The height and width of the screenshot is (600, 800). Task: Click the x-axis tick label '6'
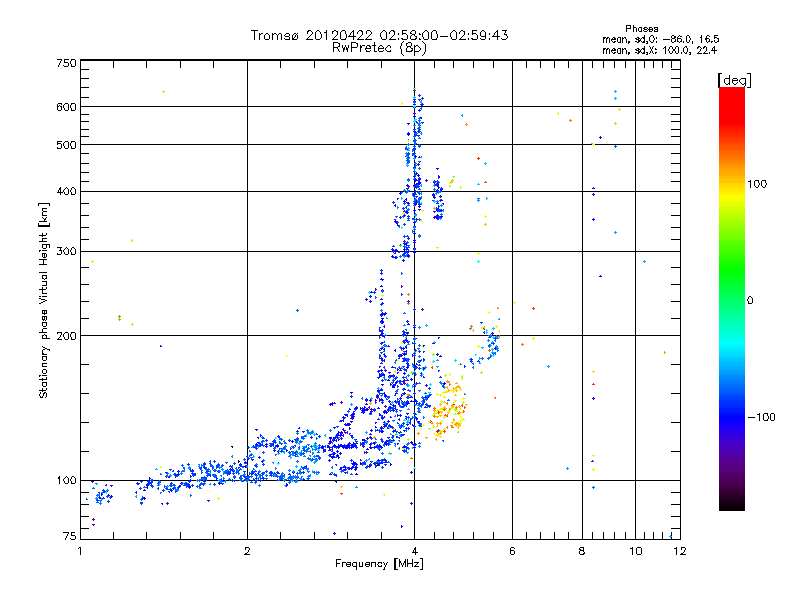(512, 552)
